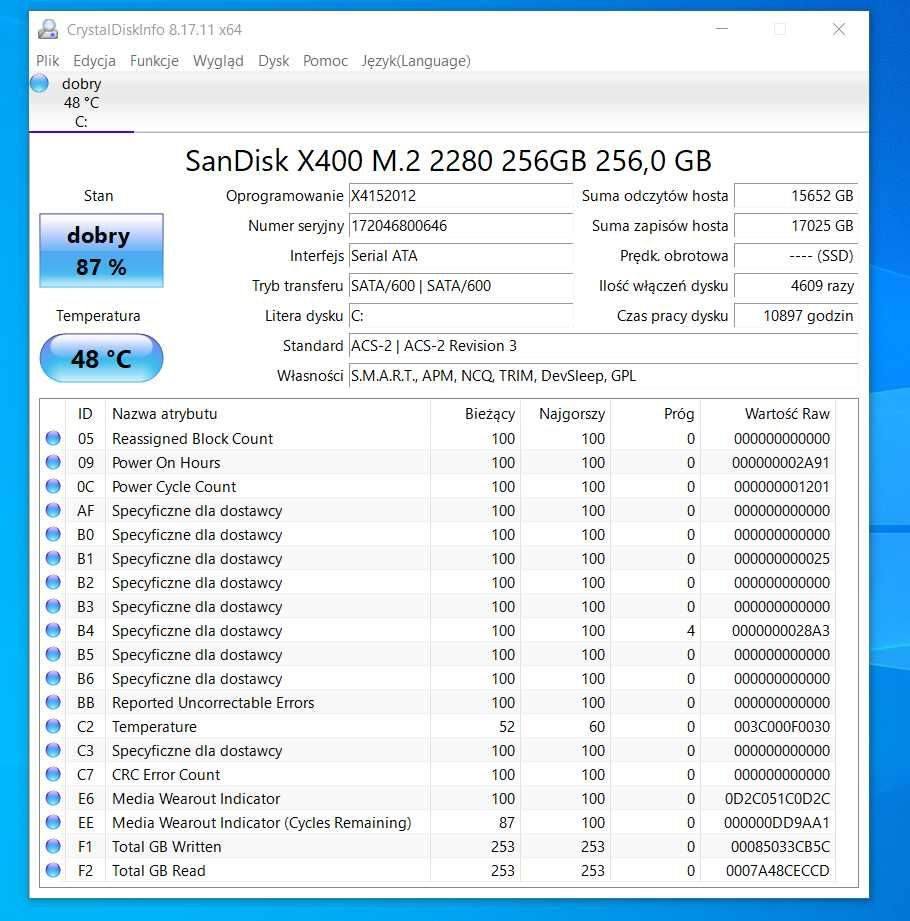Open the Edycja menu
Screen dimensions: 910x921
(x=94, y=61)
